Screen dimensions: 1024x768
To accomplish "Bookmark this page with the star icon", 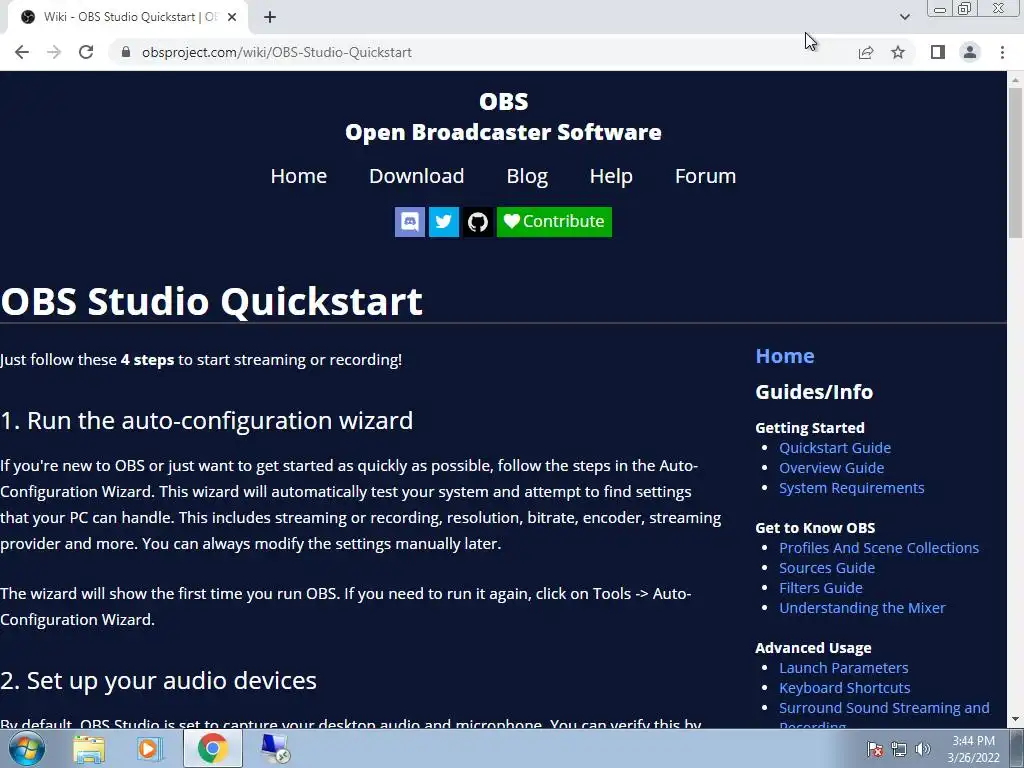I will (x=898, y=52).
